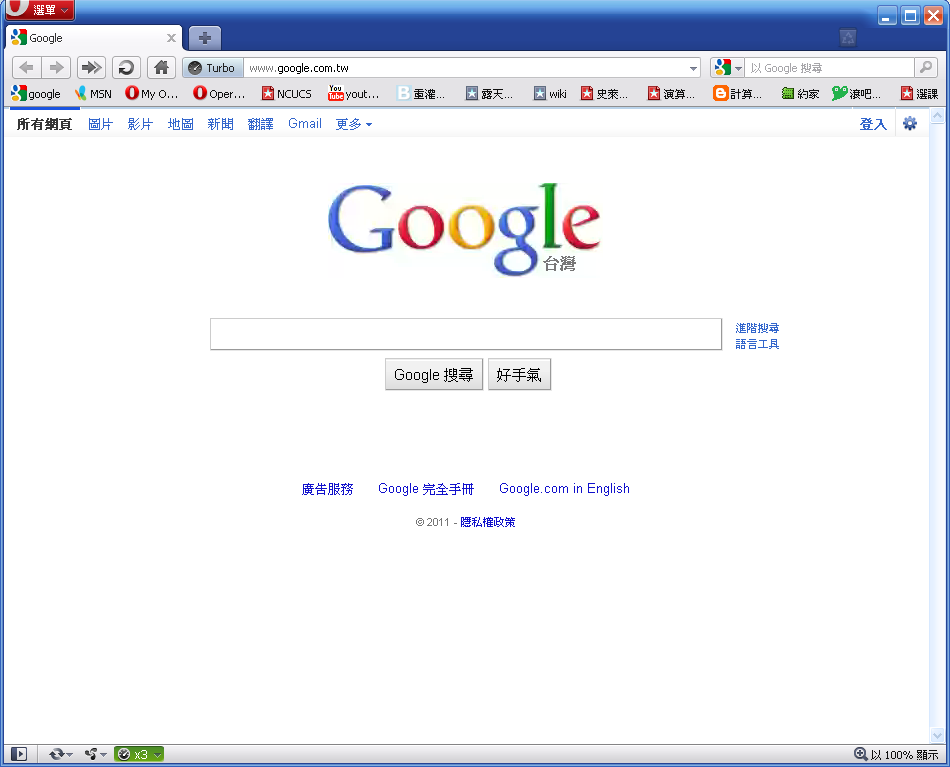Image resolution: width=950 pixels, height=767 pixels.
Task: Open the 進階搜尋 advanced search link
Action: 757,328
